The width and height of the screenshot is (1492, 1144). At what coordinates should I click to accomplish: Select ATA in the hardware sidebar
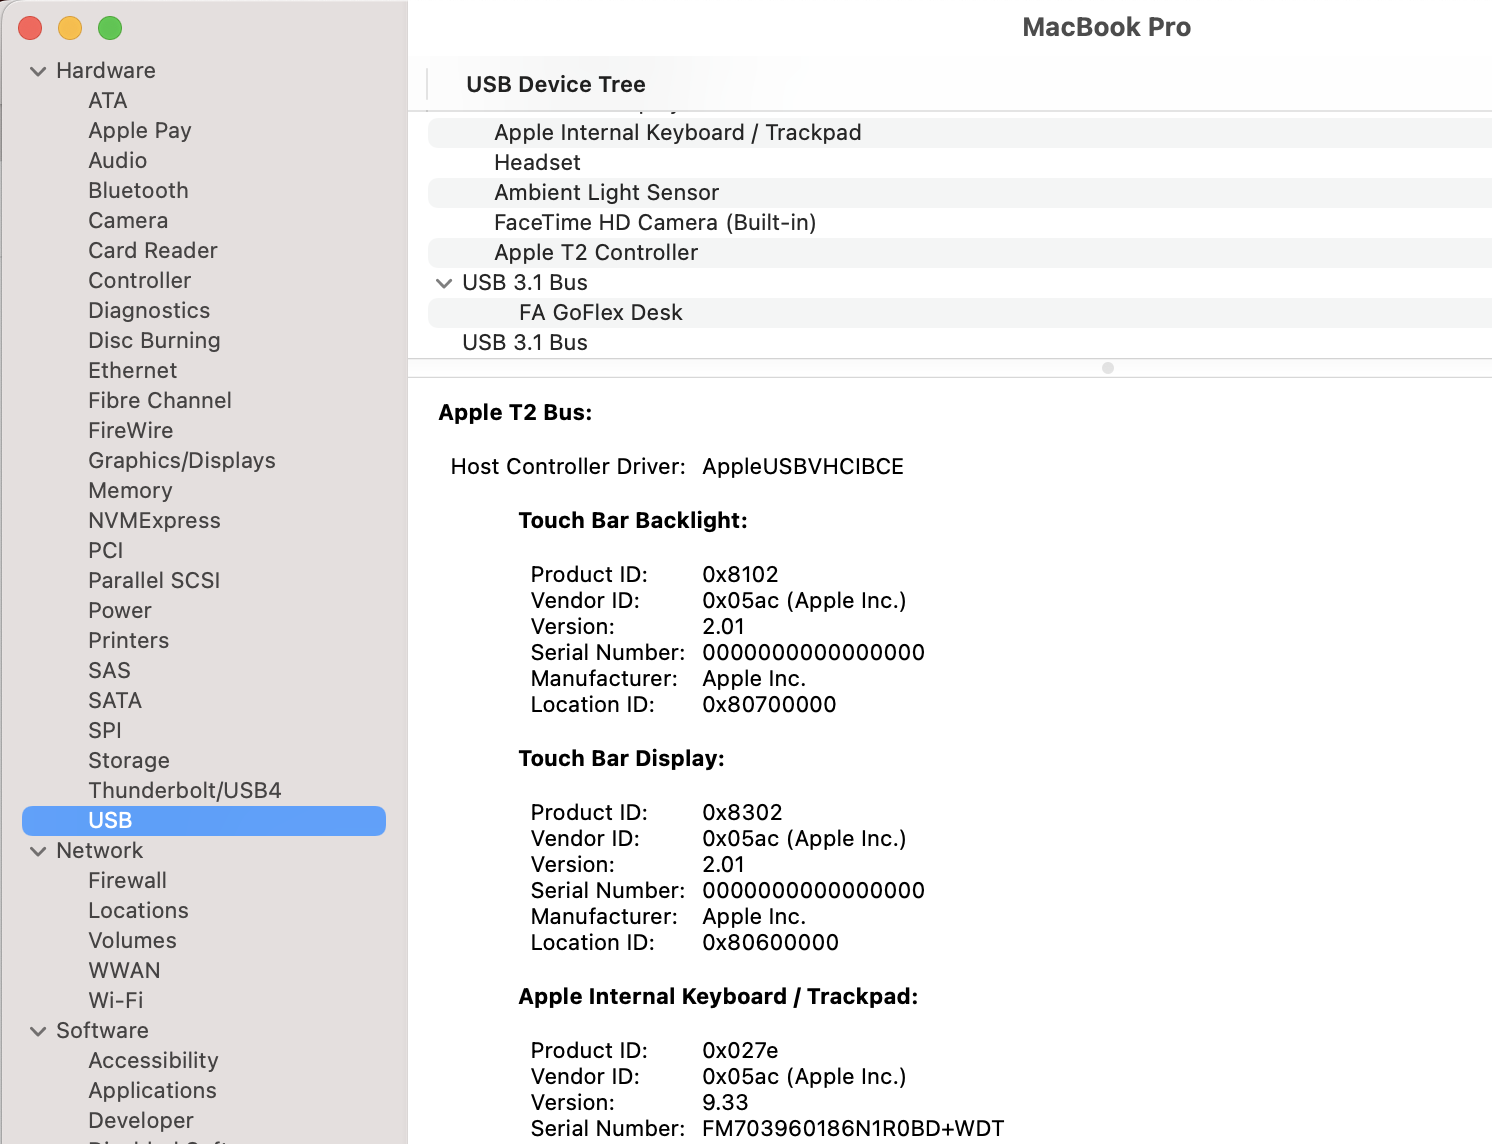click(x=107, y=100)
